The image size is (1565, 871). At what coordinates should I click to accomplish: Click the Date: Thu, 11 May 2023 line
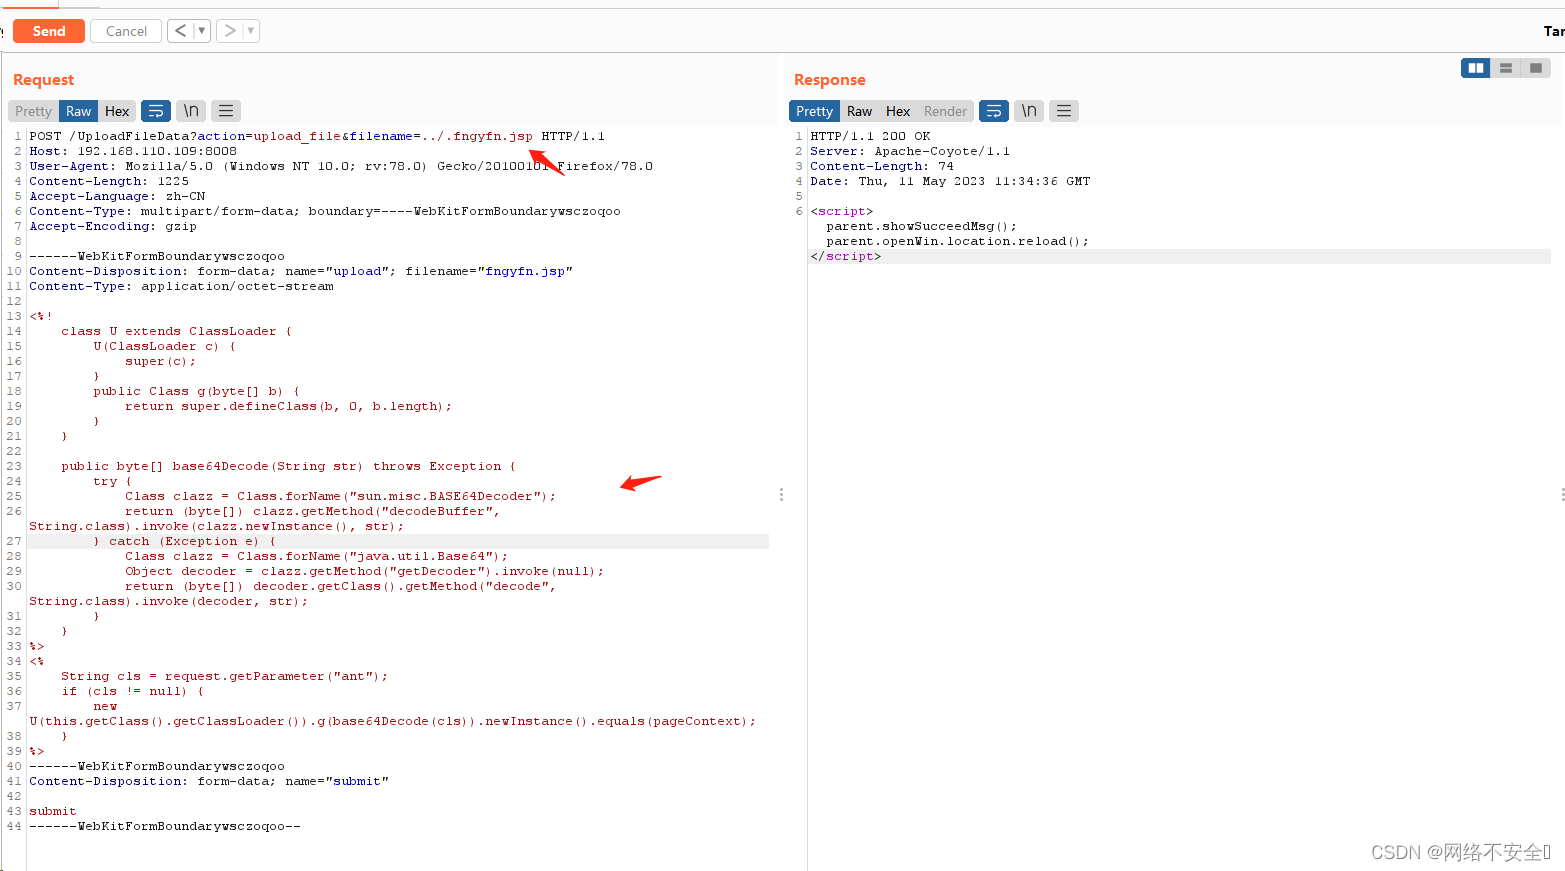click(950, 181)
